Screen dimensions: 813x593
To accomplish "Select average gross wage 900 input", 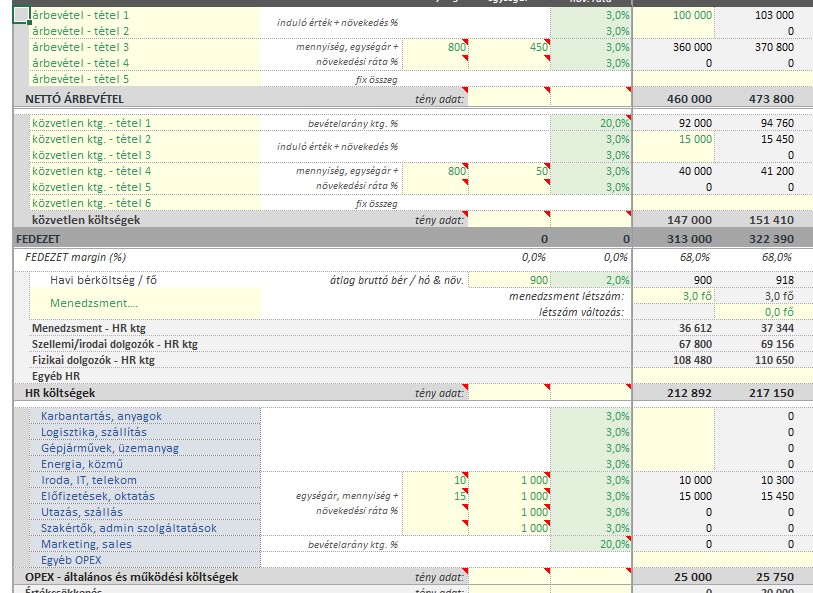I will (x=509, y=280).
